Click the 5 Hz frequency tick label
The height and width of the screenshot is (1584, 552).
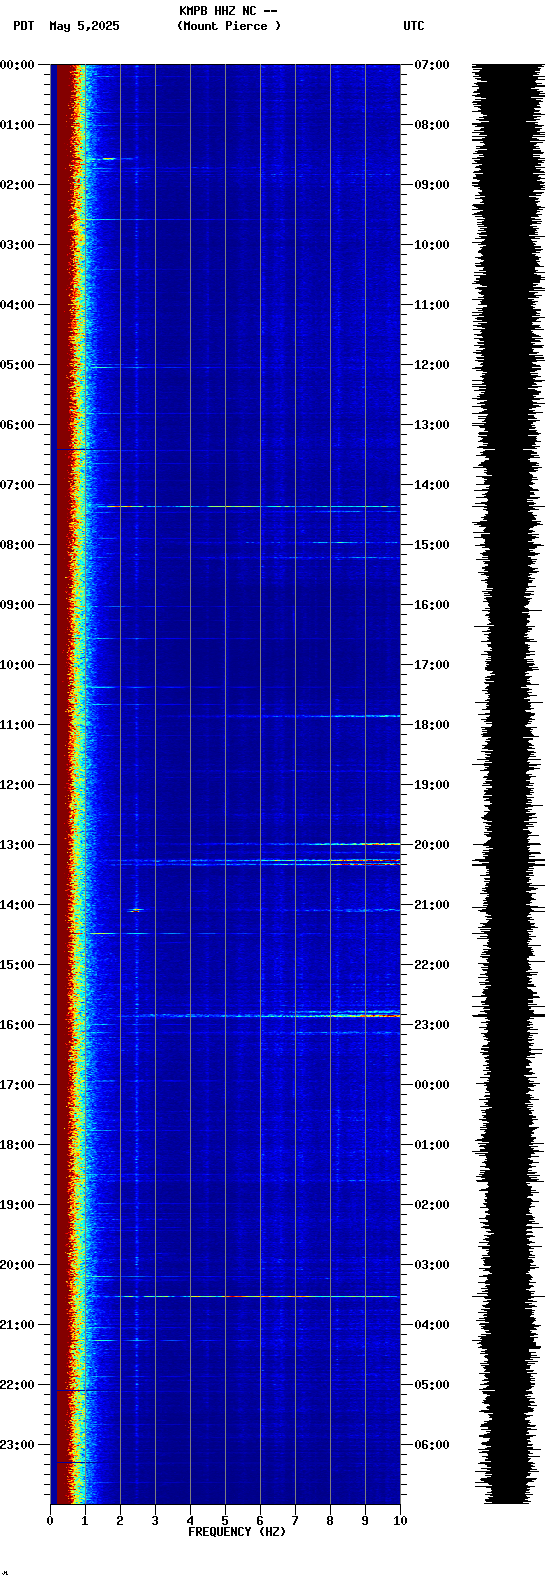click(x=225, y=1521)
